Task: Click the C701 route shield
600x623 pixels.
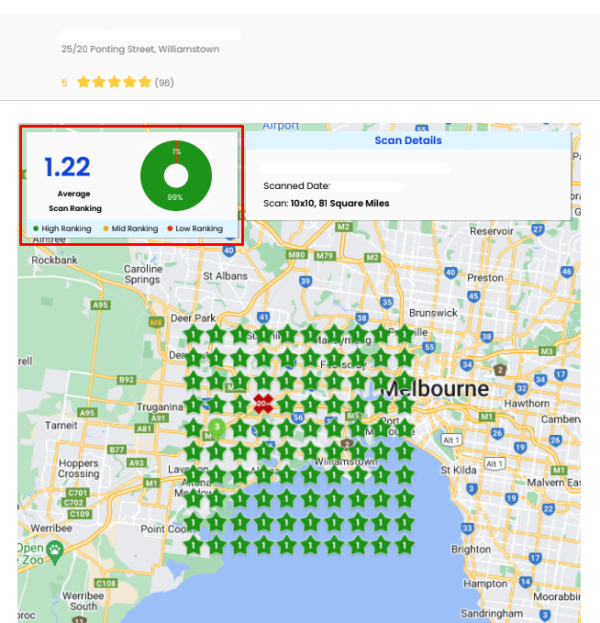Action: 77,493
